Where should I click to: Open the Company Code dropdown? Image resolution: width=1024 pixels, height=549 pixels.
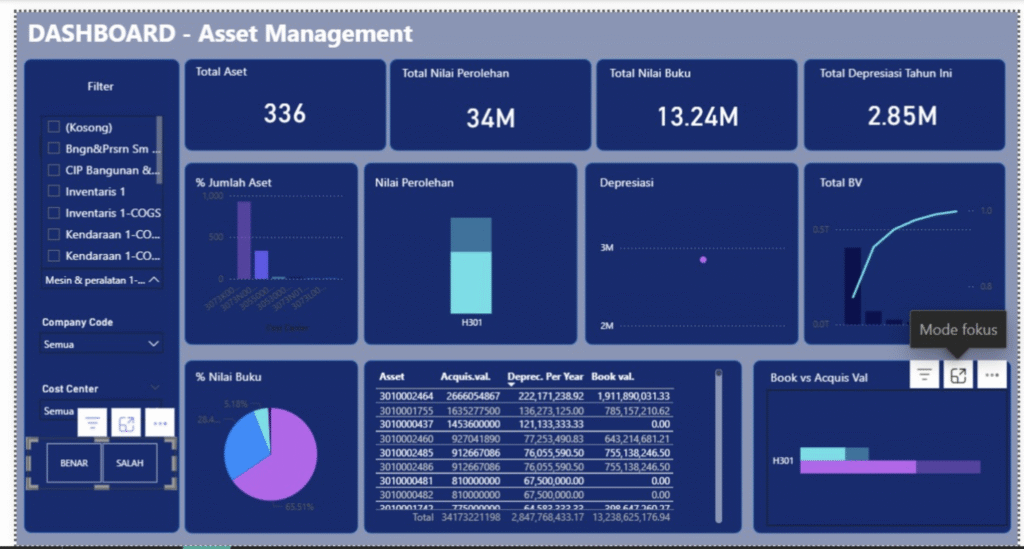(100, 344)
